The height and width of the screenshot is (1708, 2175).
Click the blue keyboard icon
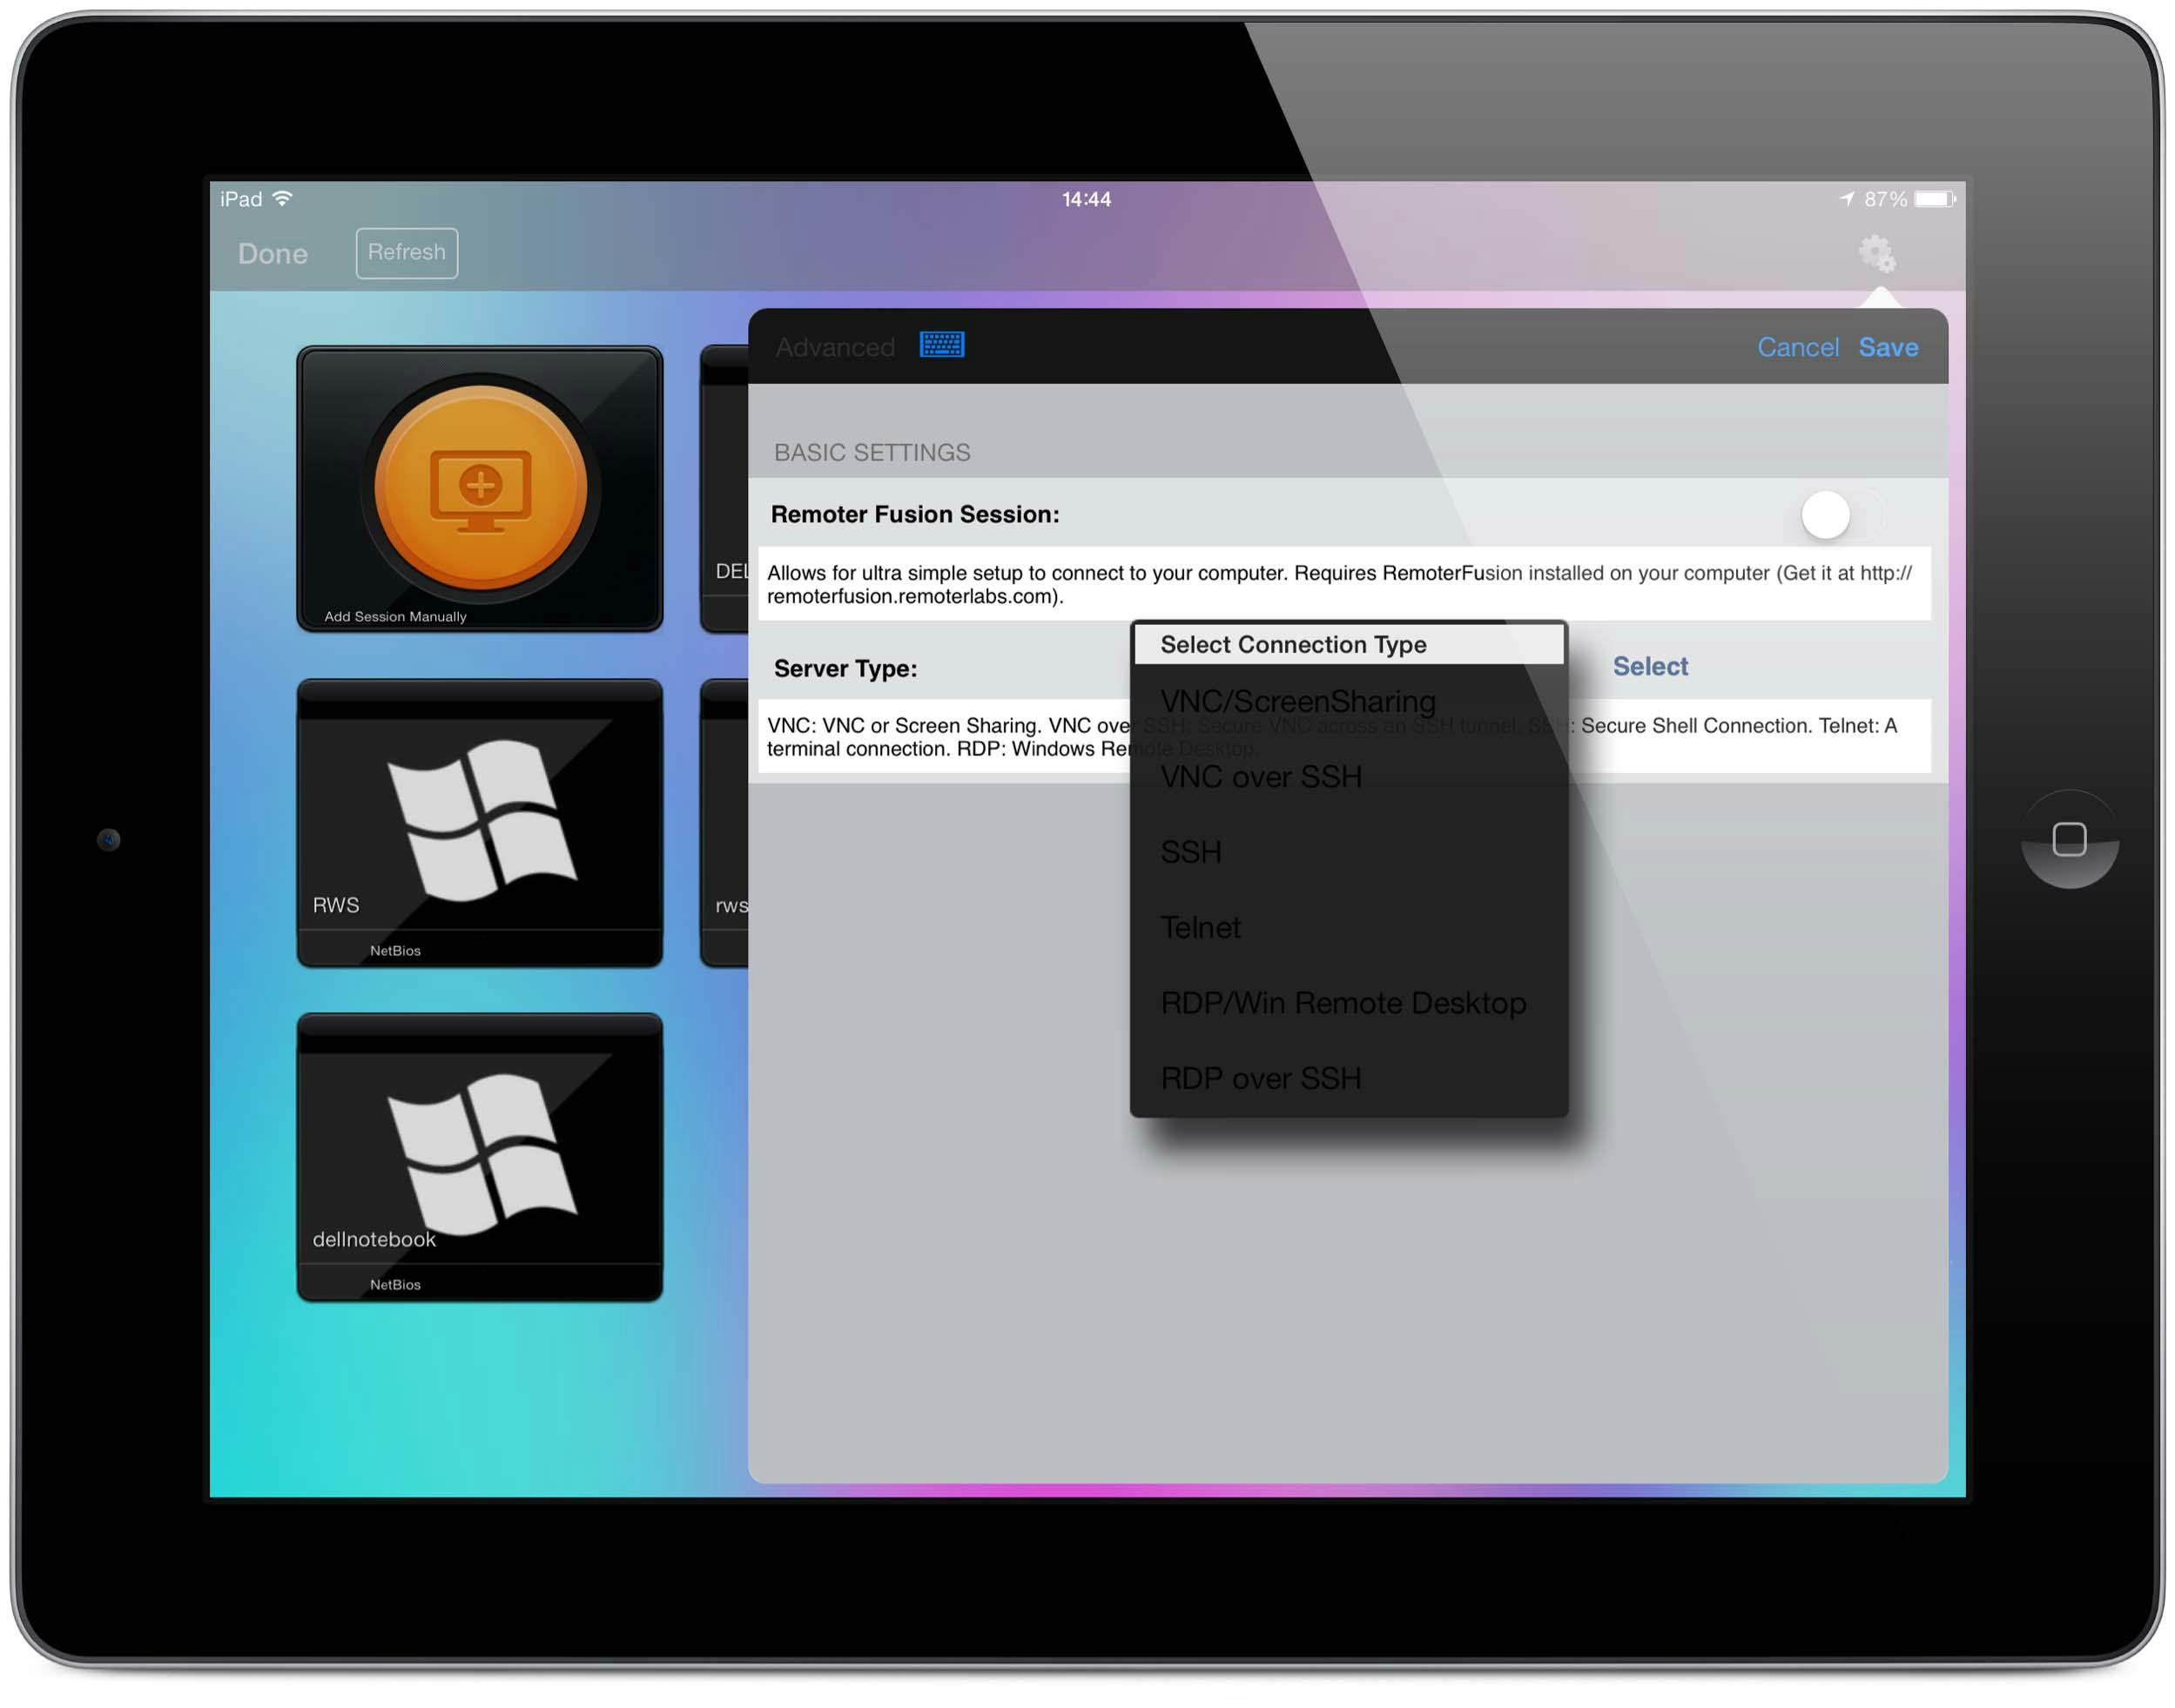(941, 345)
